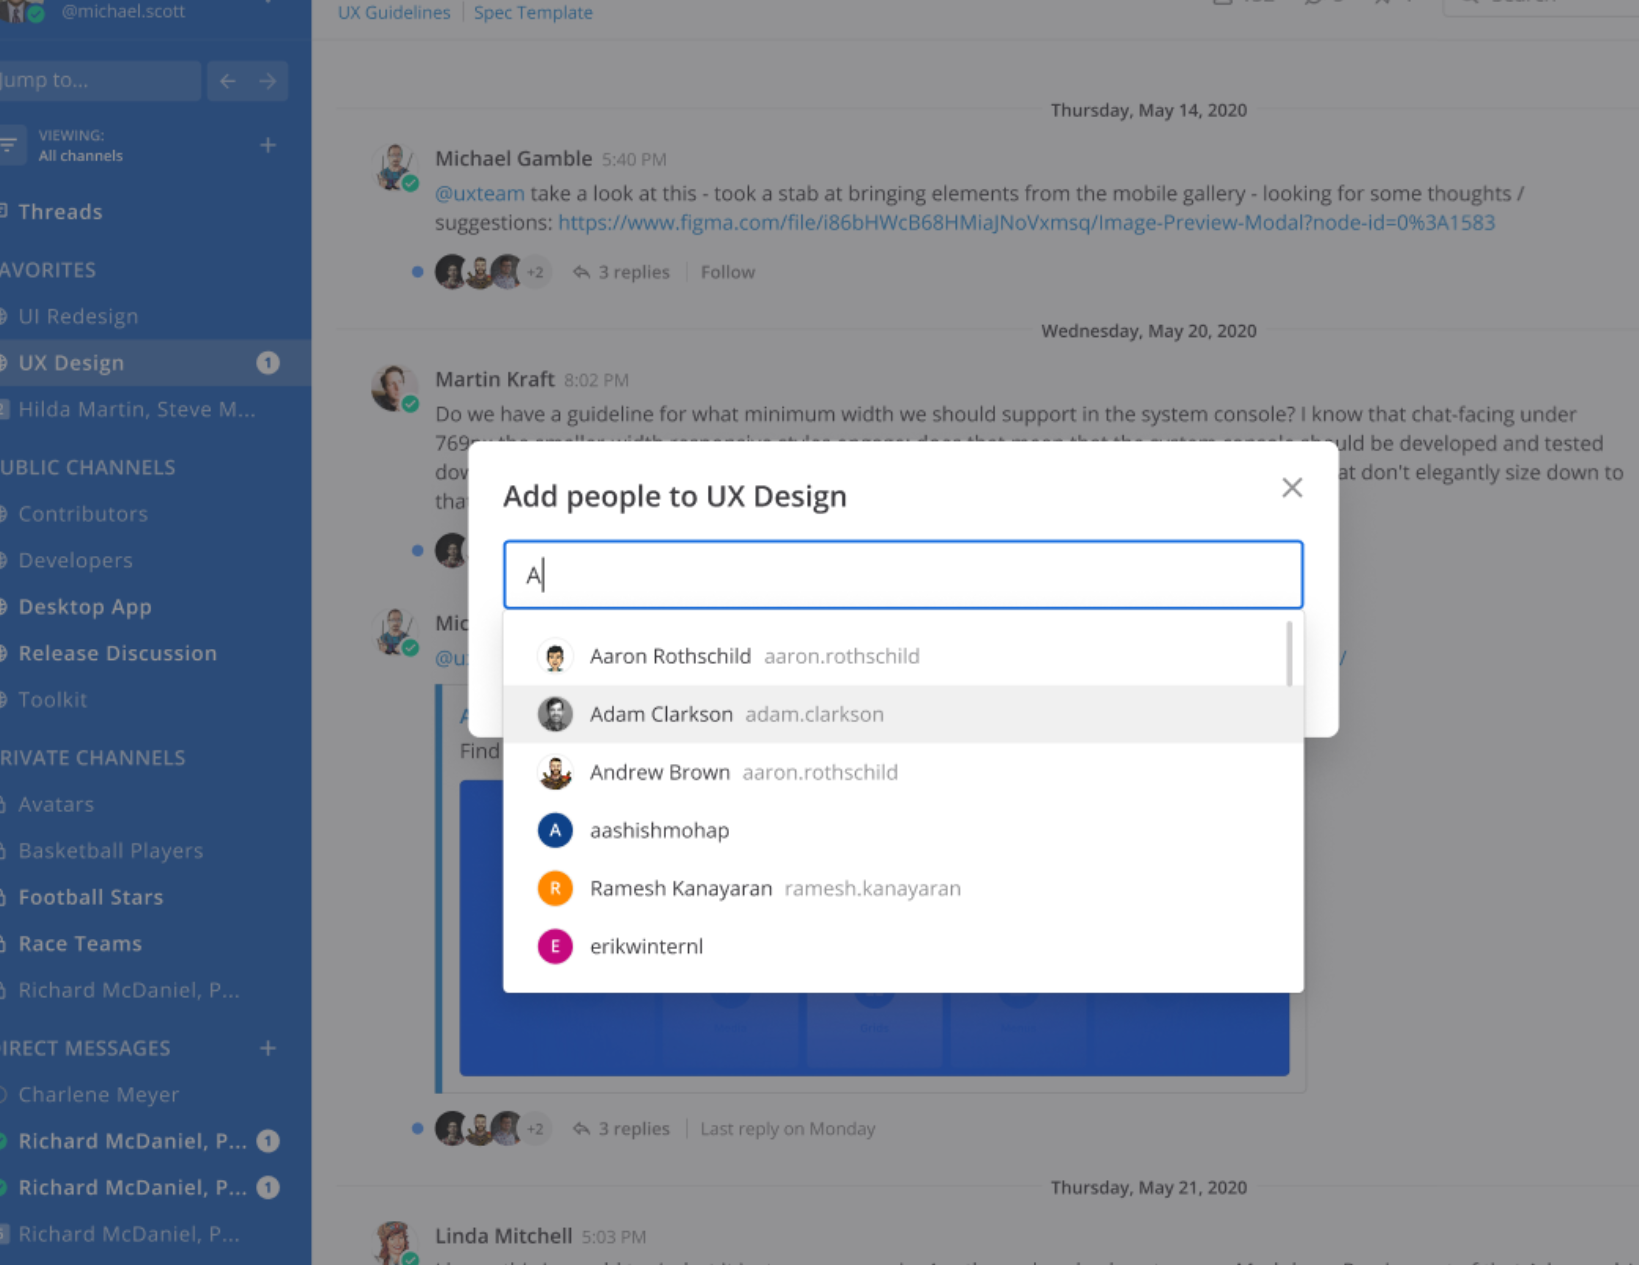Screen dimensions: 1639x1265
Task: Click the forward navigation arrow in the sidebar
Action: 267,80
